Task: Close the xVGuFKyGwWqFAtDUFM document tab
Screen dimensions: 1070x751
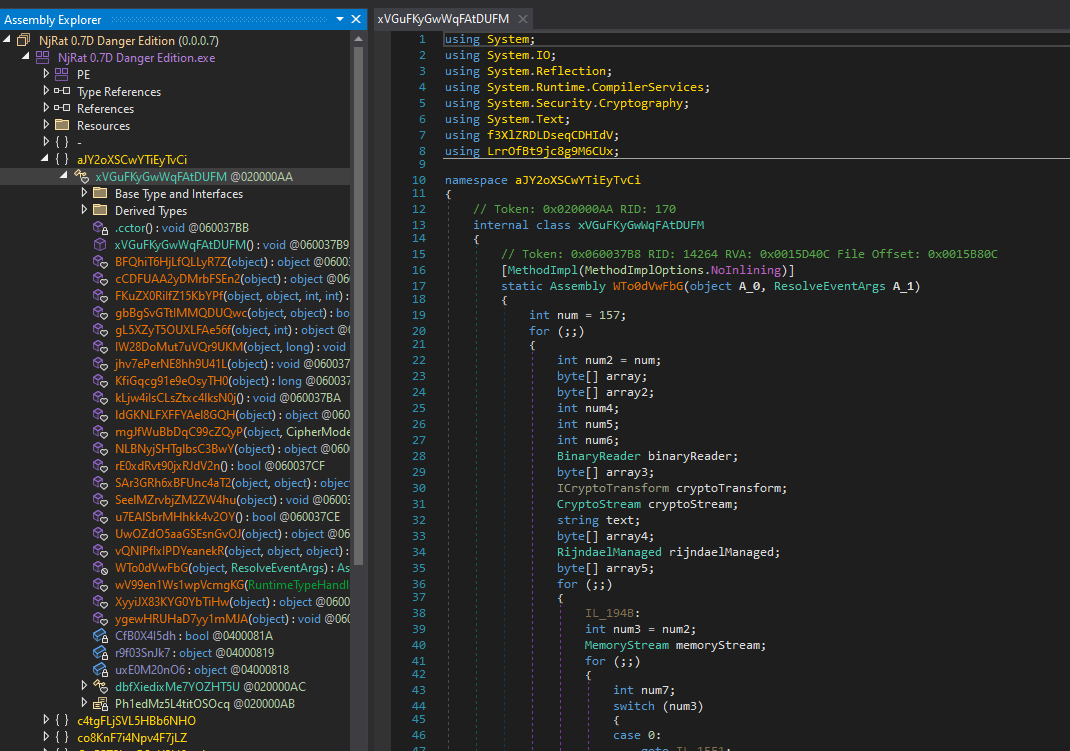Action: pos(522,19)
